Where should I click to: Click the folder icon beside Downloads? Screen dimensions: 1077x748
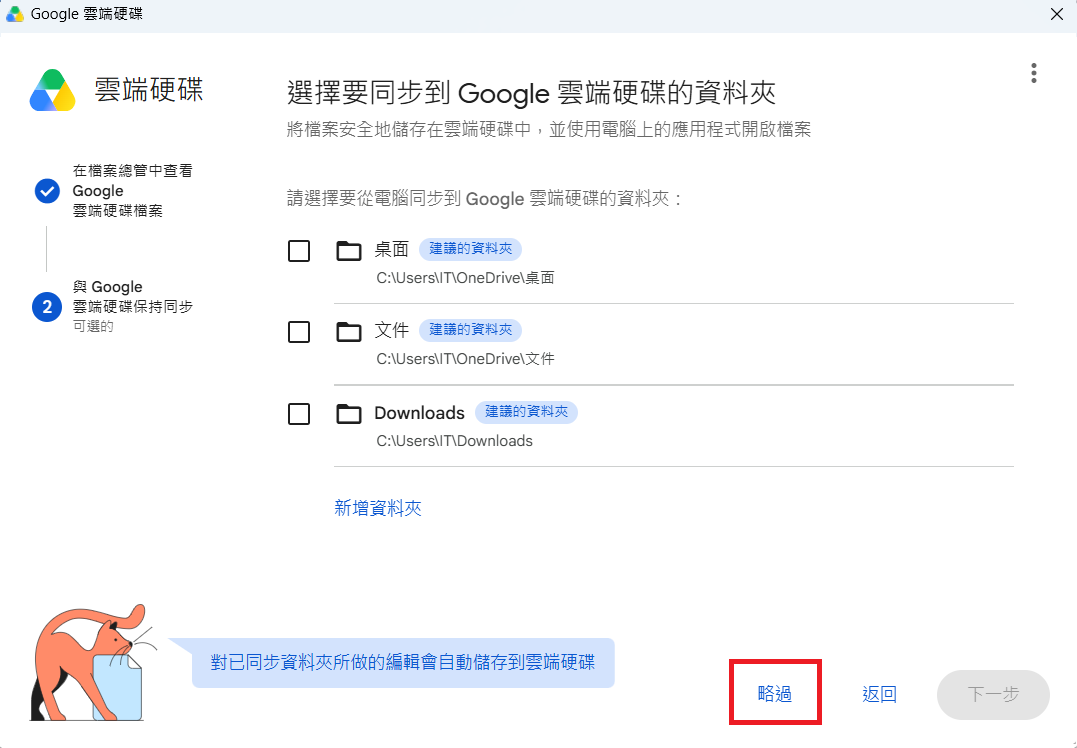(349, 413)
